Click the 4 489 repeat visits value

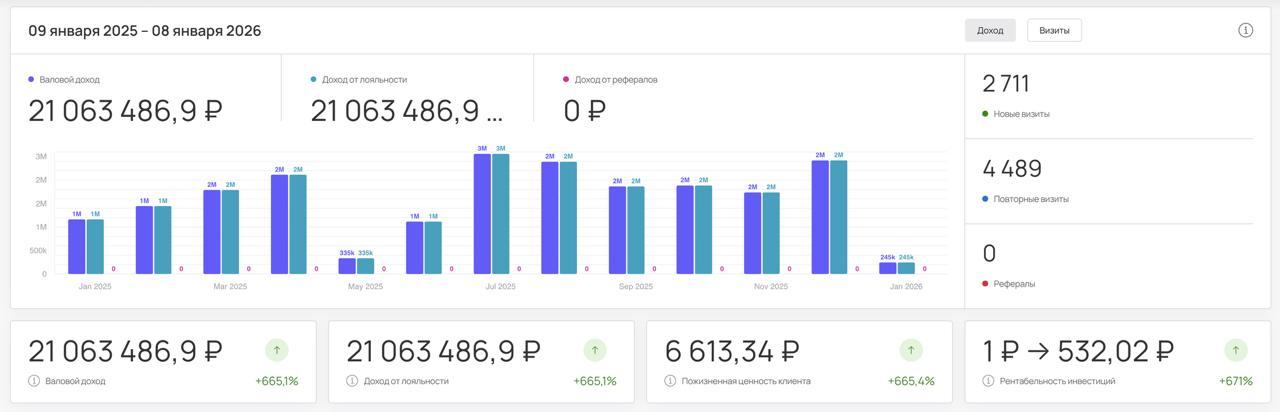[1012, 169]
